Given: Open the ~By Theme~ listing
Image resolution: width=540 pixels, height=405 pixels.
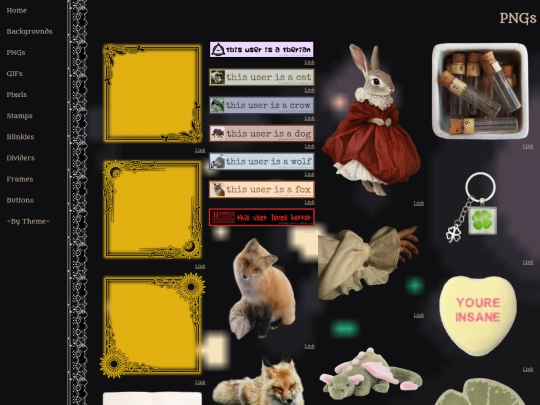Looking at the screenshot, I should 28,221.
